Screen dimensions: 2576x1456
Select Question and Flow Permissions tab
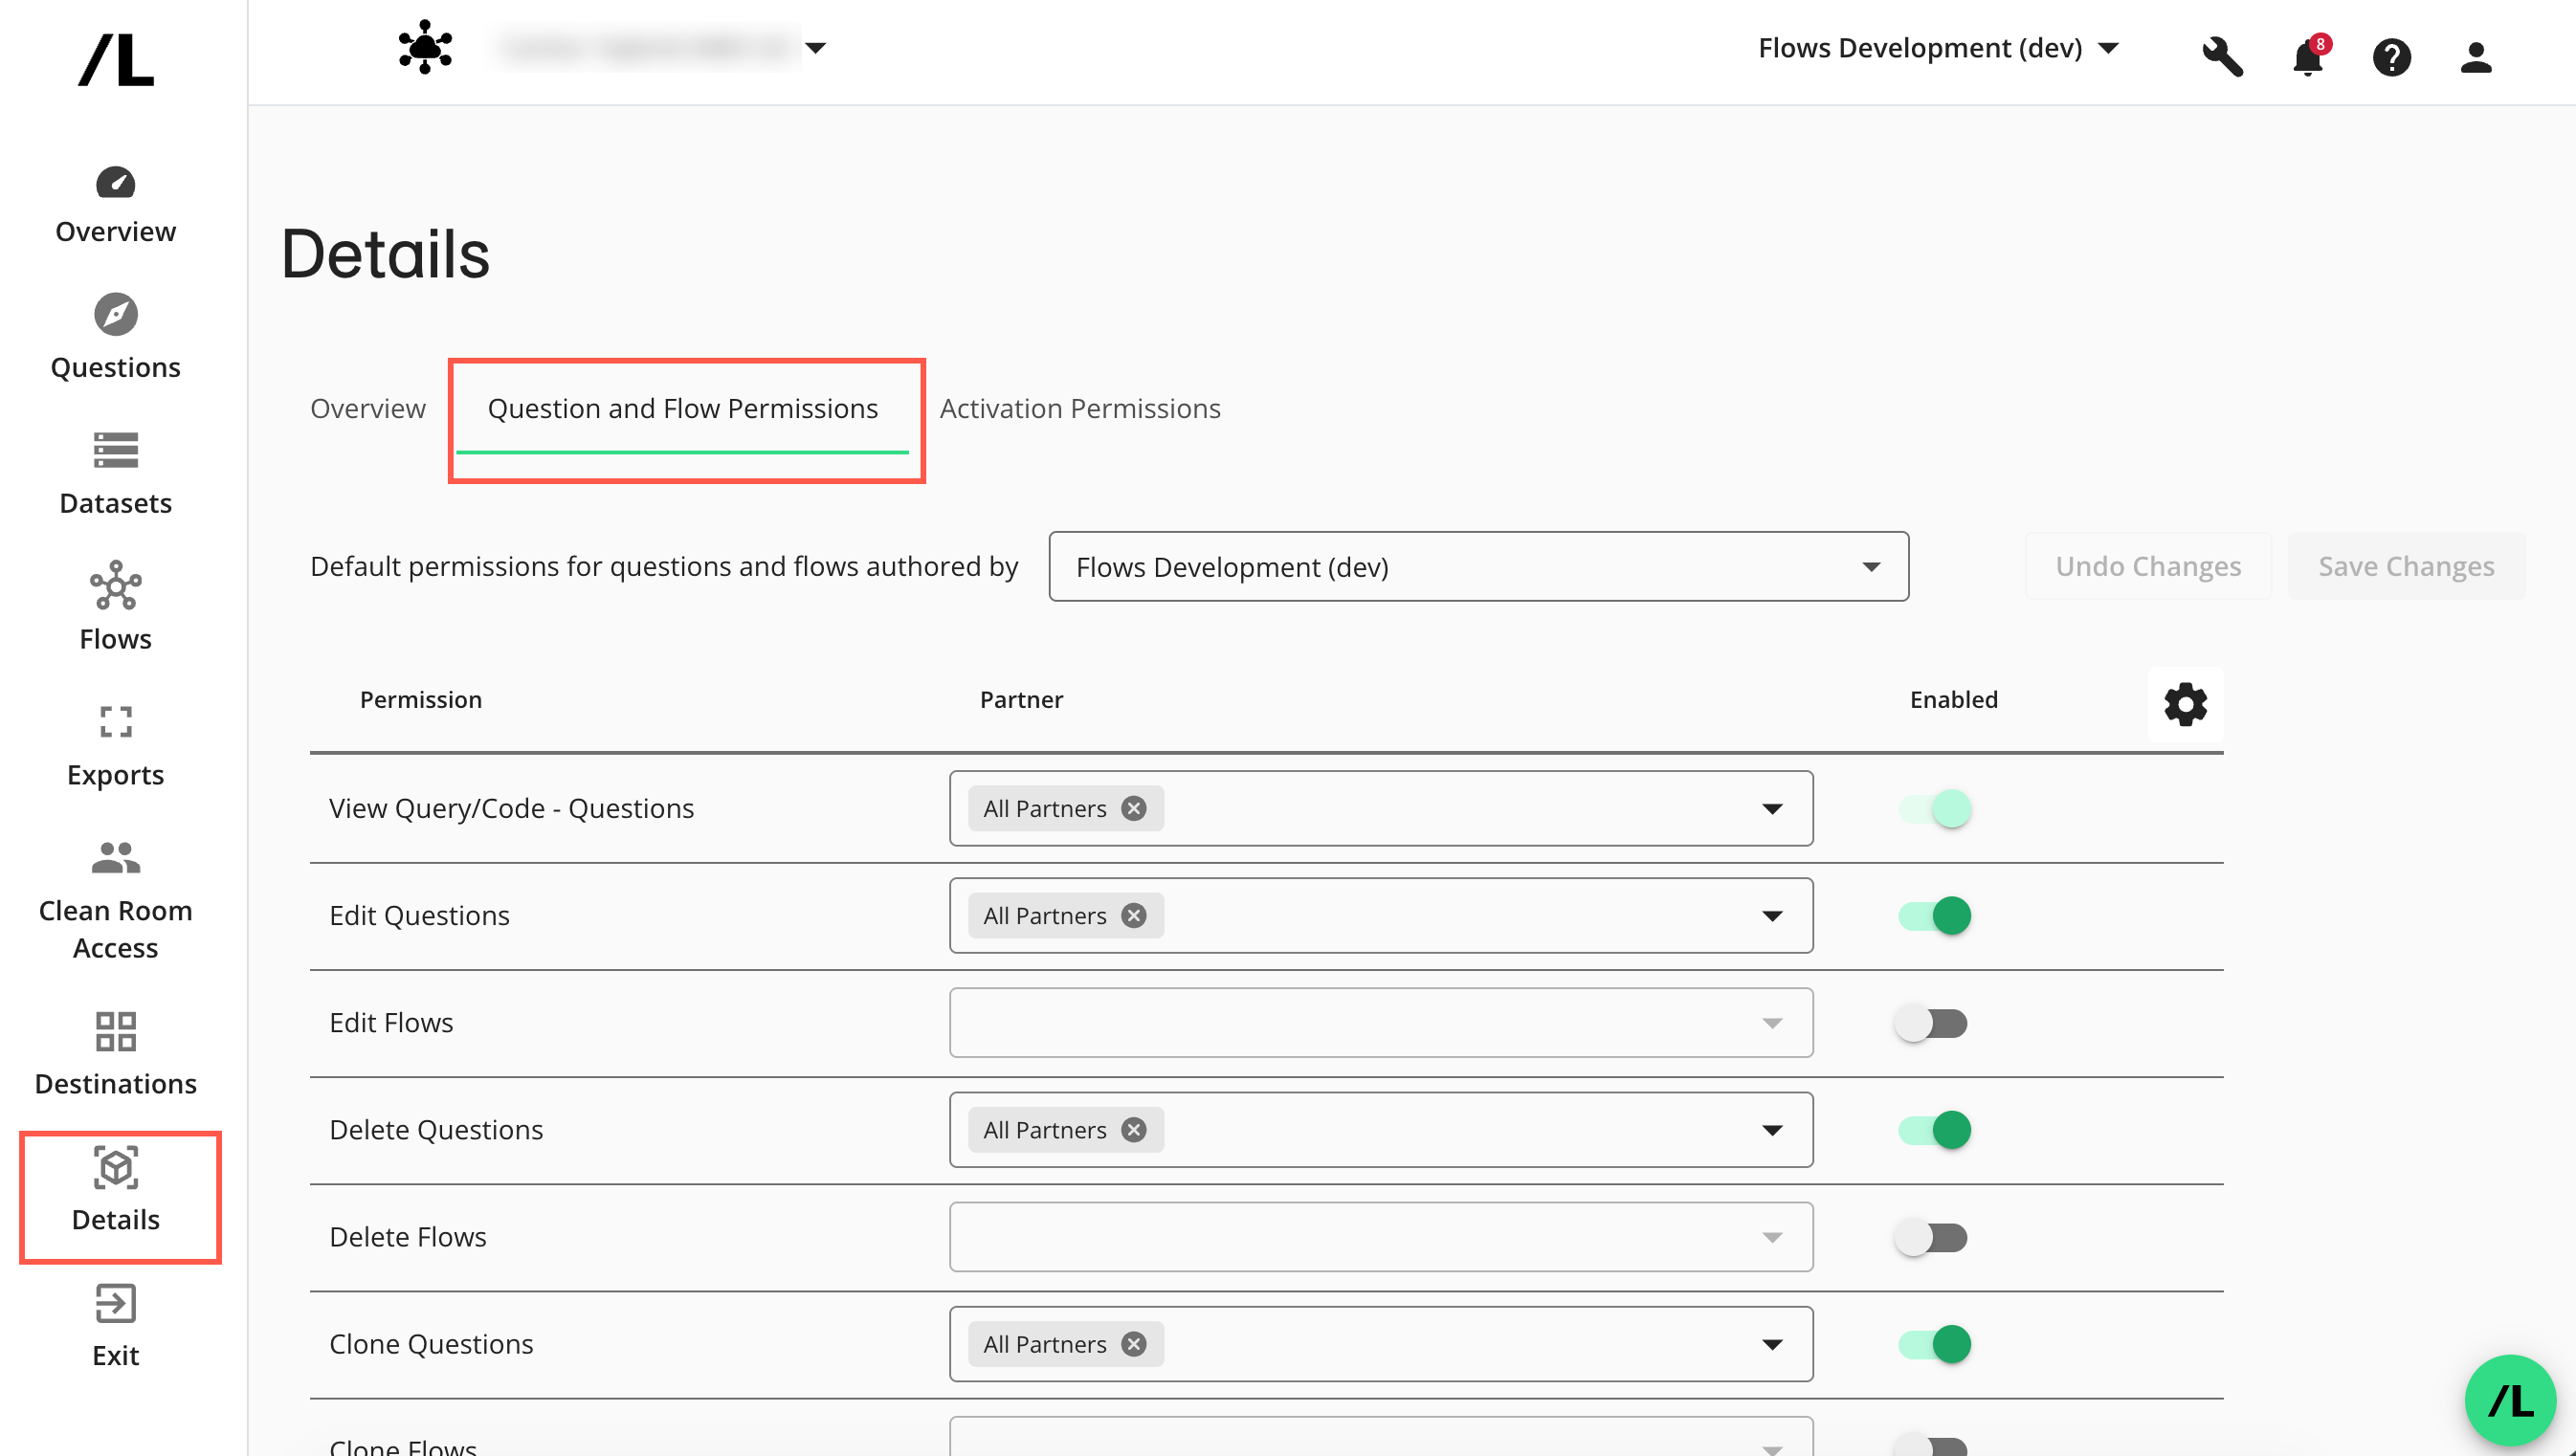click(x=682, y=408)
